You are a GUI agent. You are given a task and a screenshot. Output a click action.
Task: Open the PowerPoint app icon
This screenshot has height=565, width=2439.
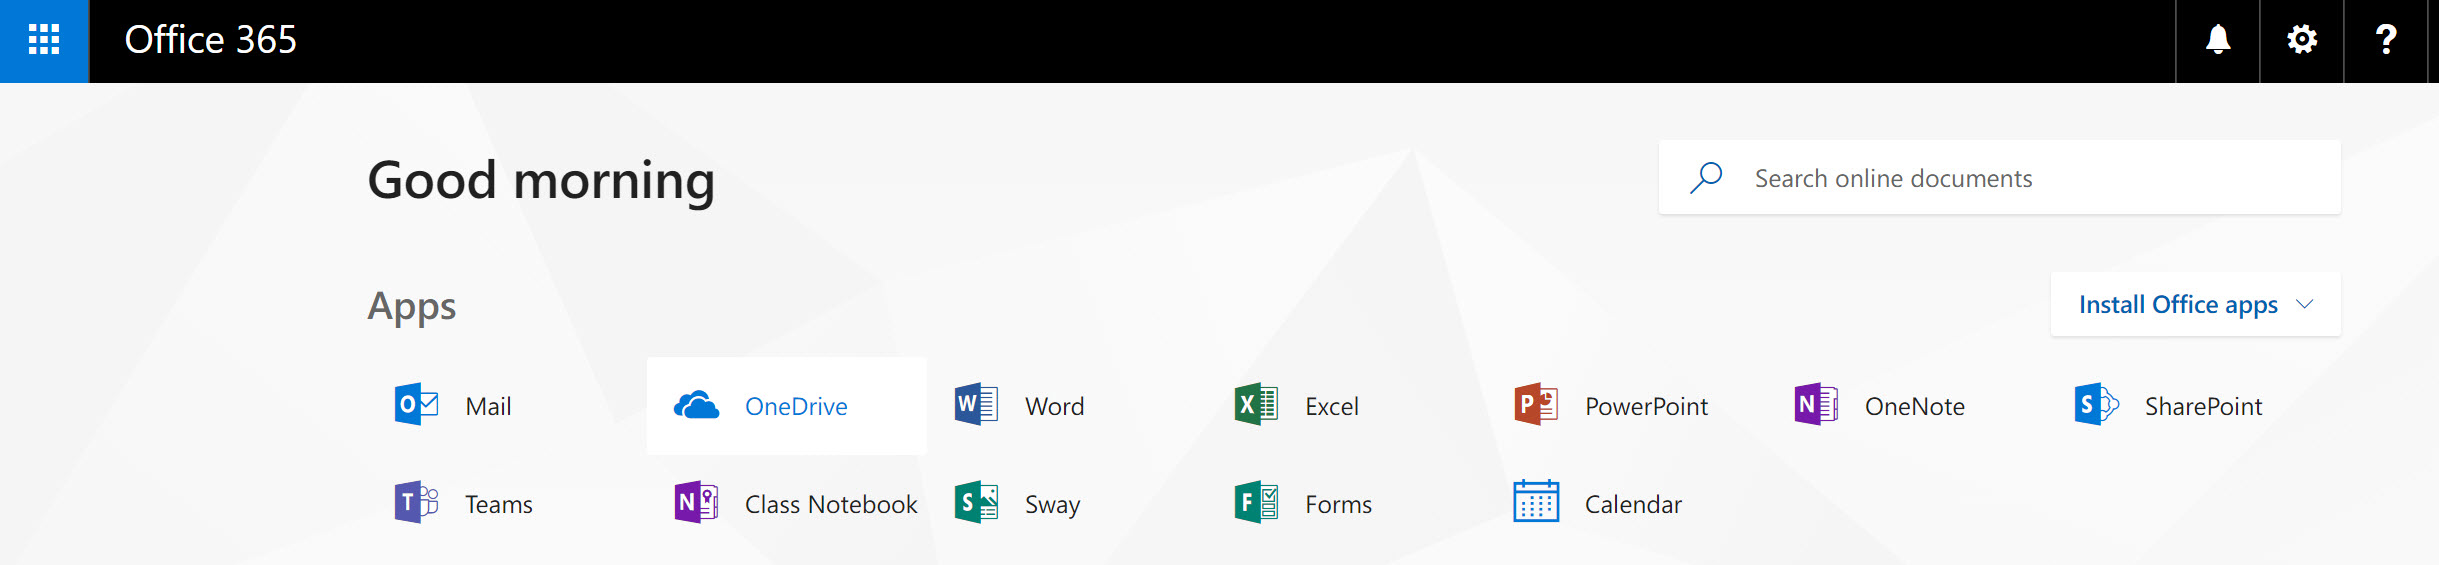pos(1536,405)
